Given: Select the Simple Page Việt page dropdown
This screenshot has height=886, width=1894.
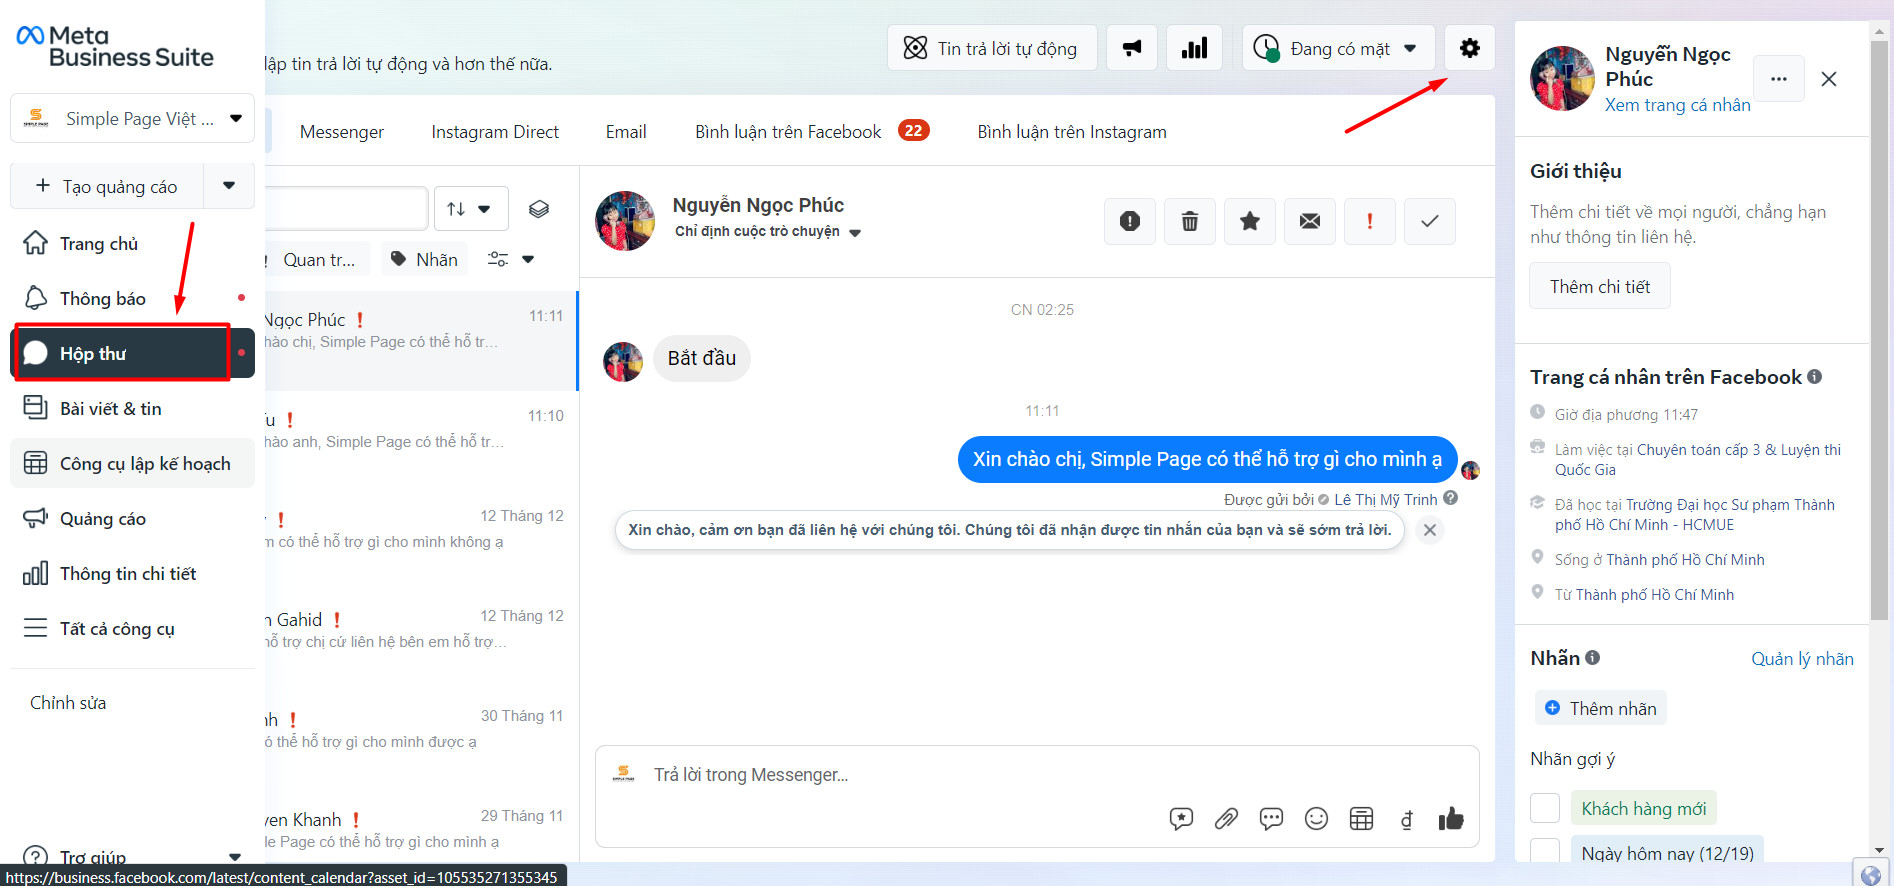Looking at the screenshot, I should 132,119.
